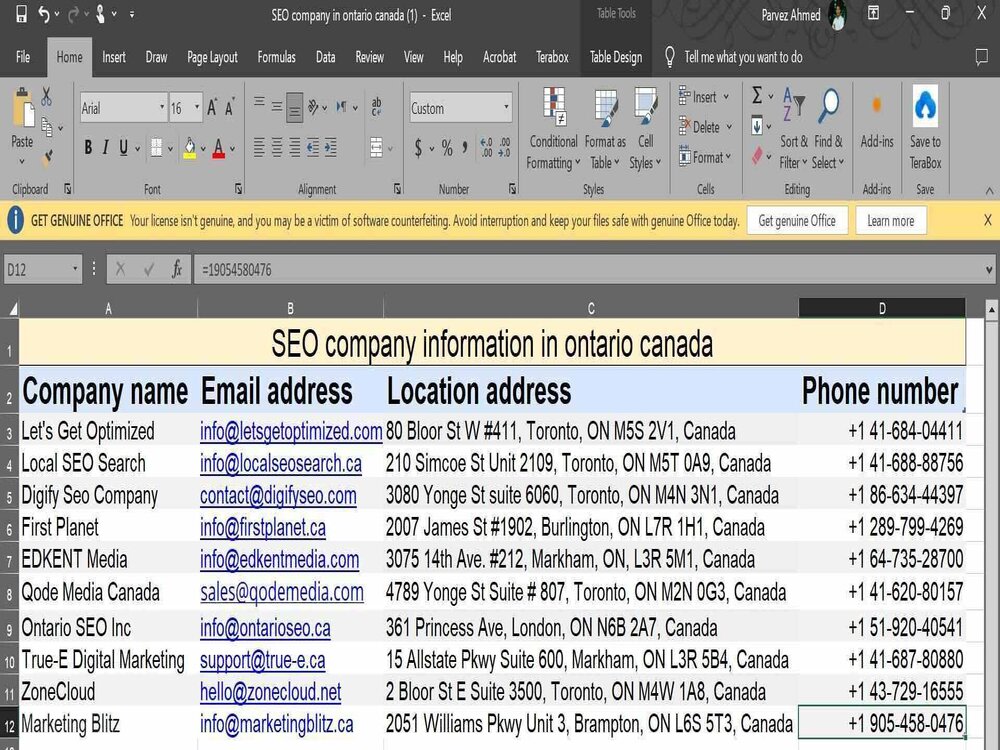The image size is (1000, 750).
Task: Expand the formula bar chevron
Action: click(x=989, y=270)
